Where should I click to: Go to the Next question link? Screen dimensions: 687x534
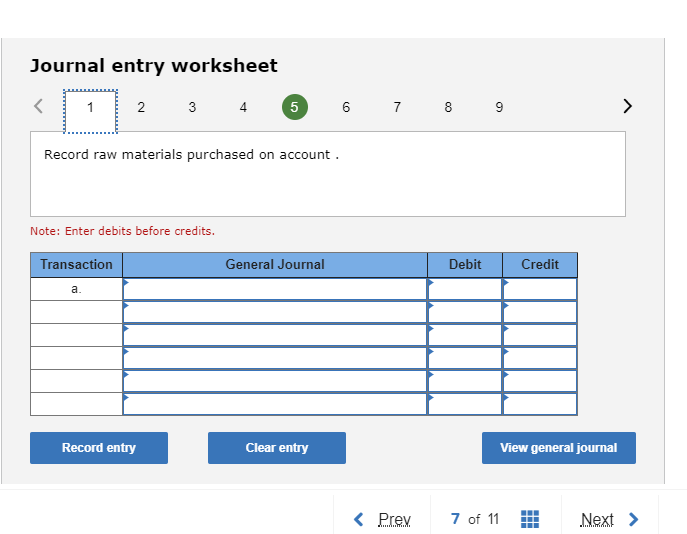tap(597, 520)
